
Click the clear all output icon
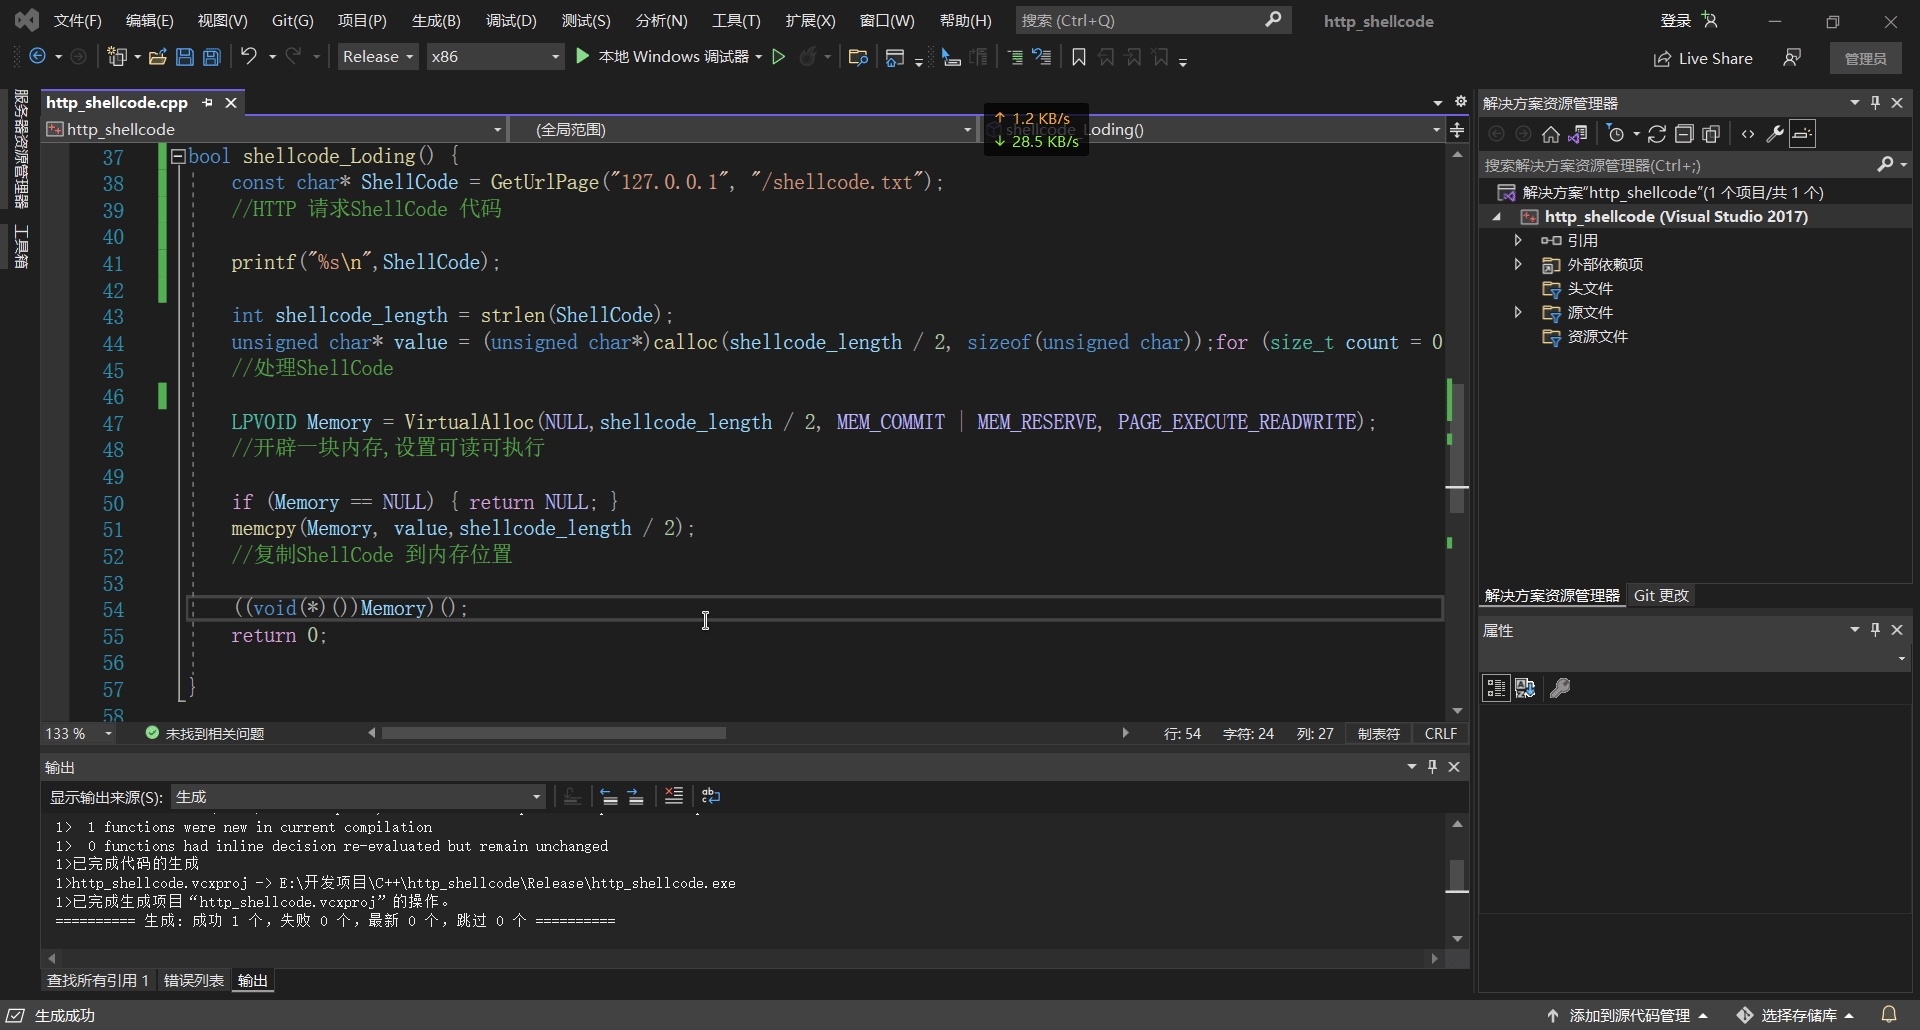(674, 796)
